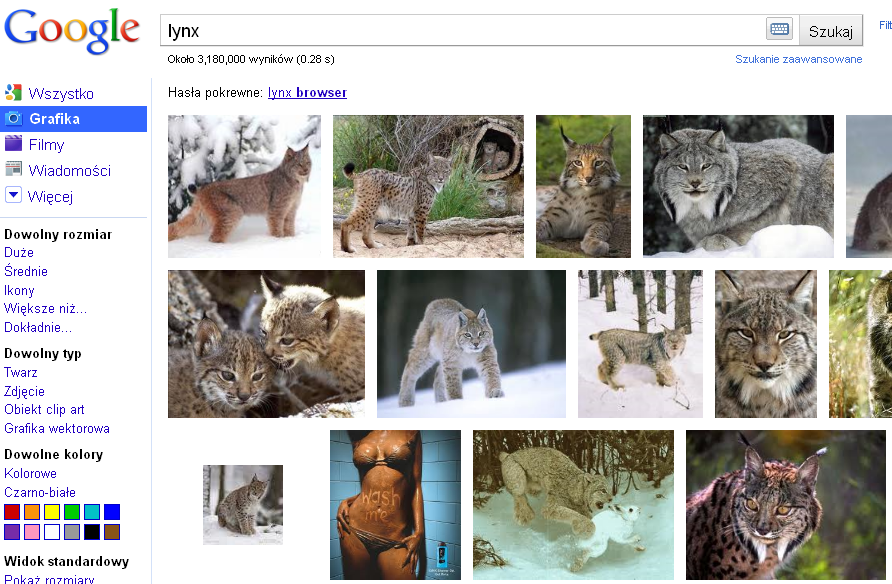Open the on-screen keyboard icon
The image size is (892, 584).
tap(779, 30)
